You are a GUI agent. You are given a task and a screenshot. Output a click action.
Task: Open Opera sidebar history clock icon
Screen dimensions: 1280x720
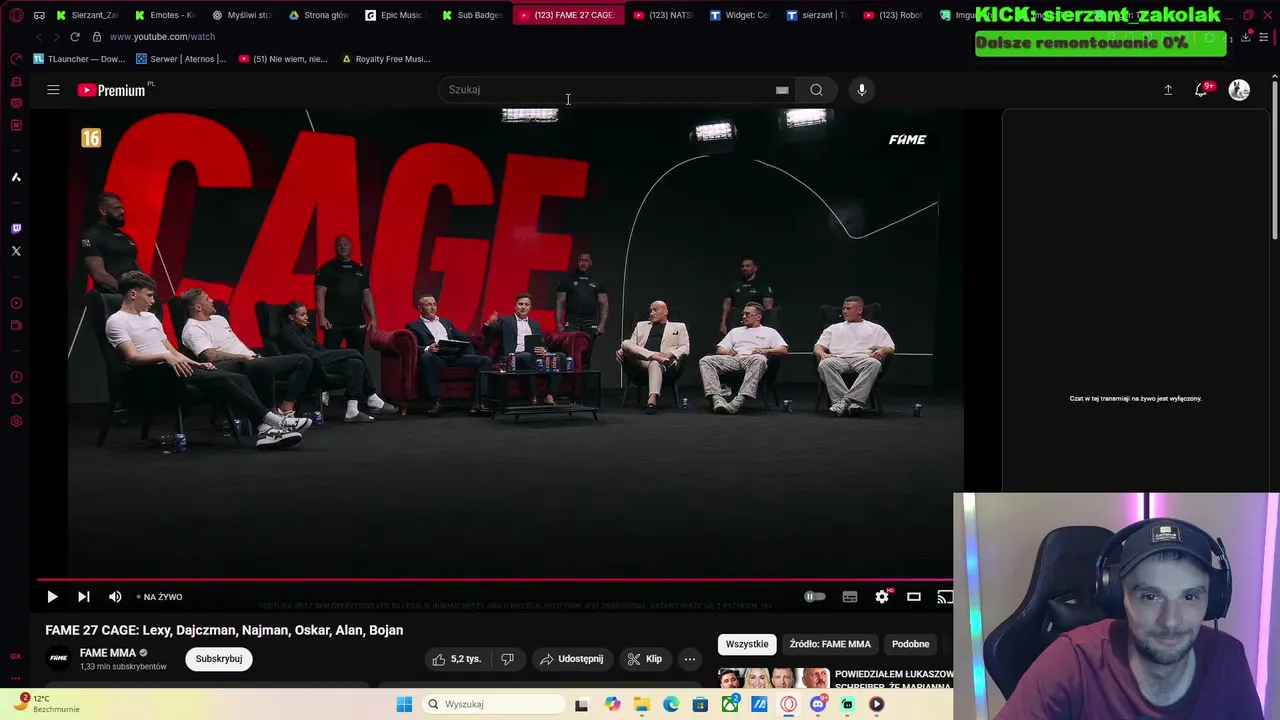click(16, 377)
